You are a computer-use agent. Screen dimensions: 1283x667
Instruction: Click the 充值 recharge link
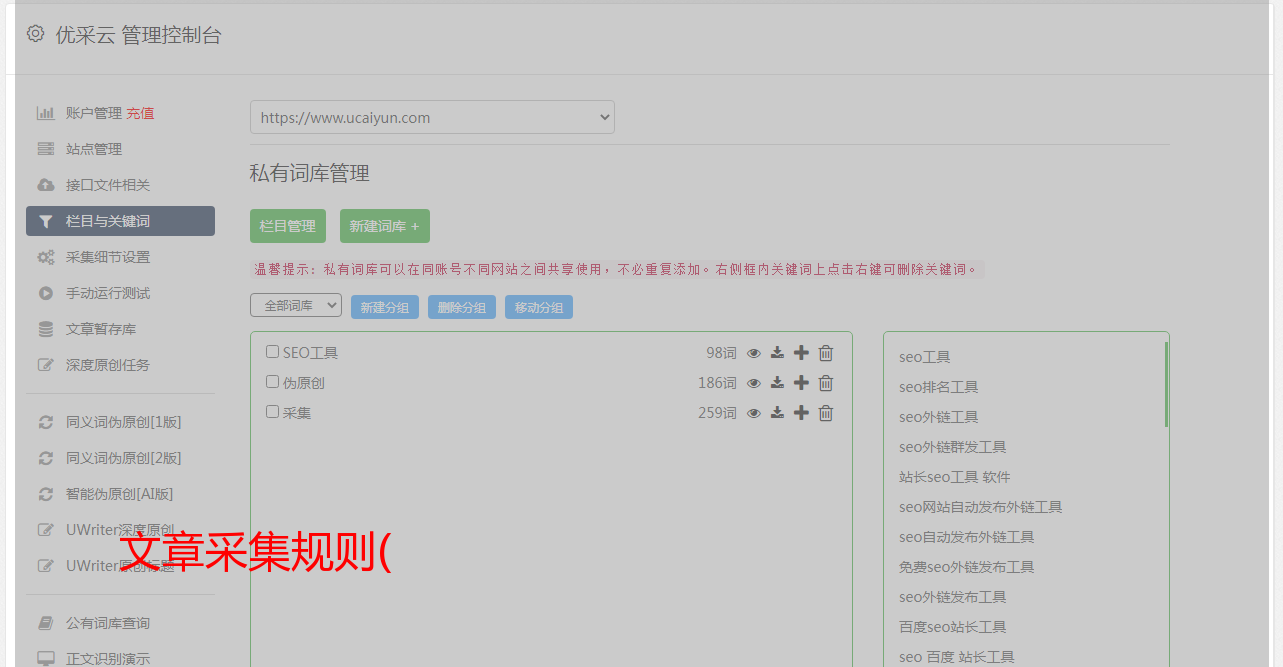(x=140, y=113)
